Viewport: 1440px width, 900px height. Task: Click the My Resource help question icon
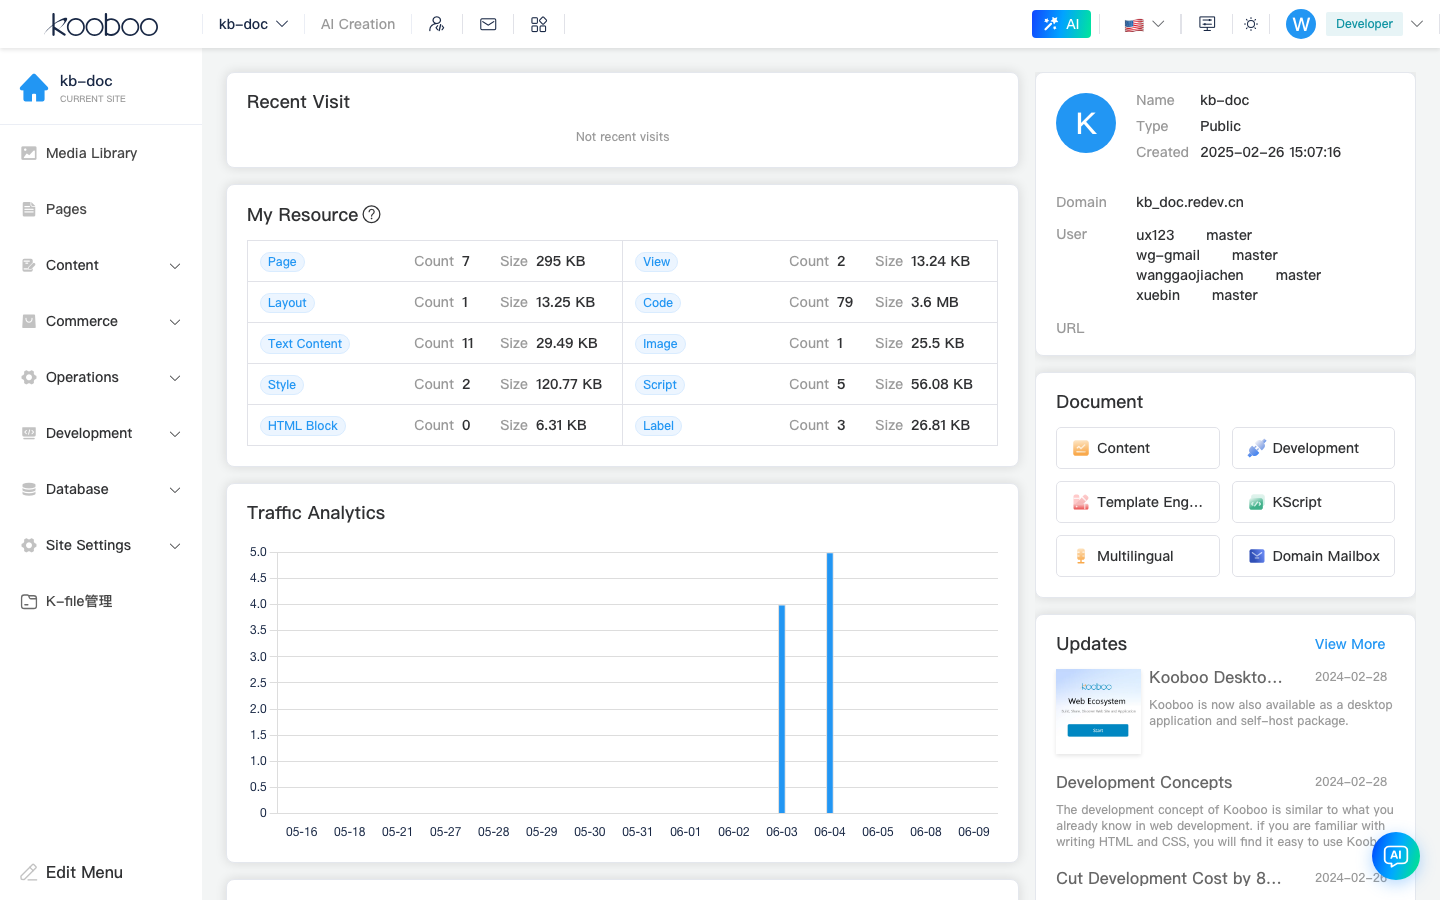371,214
